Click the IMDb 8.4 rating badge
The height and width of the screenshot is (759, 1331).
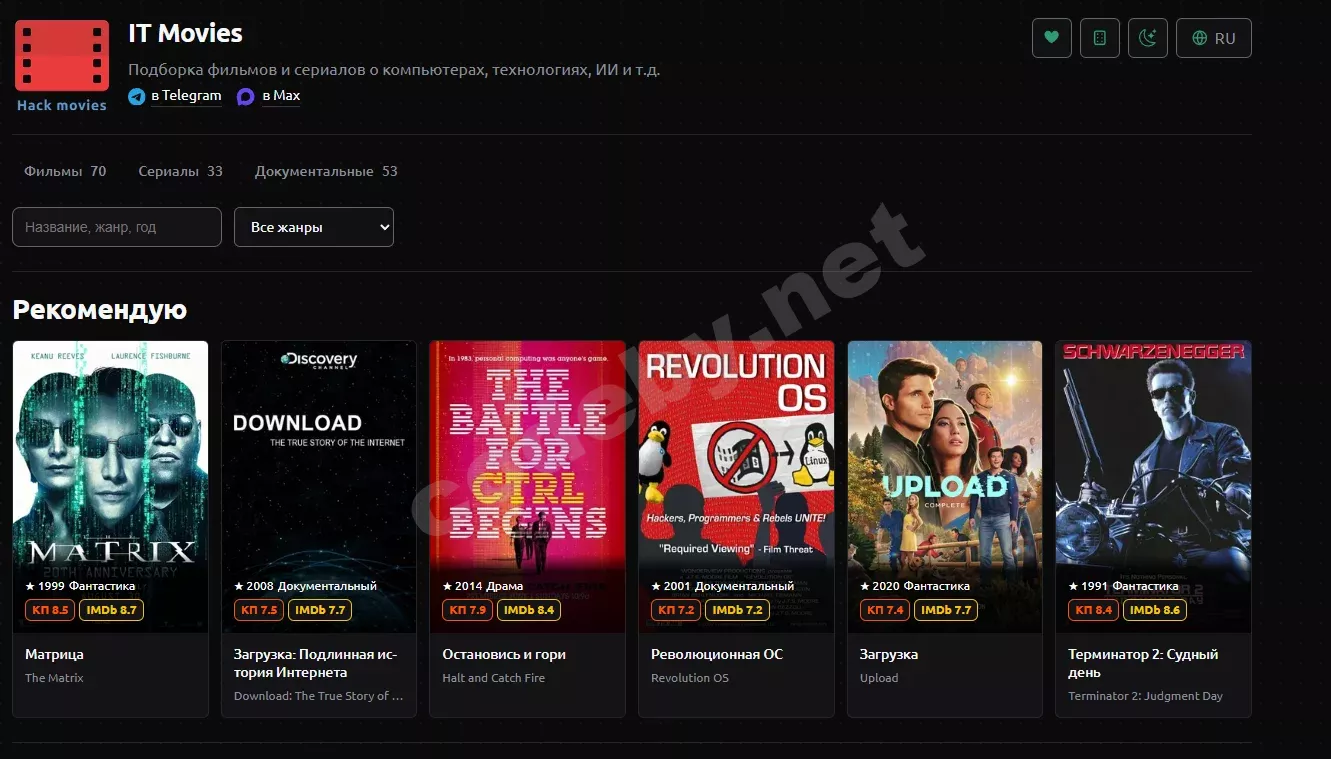pyautogui.click(x=529, y=610)
